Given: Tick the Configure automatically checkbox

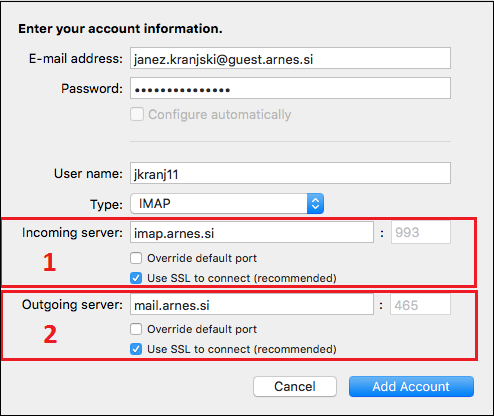Looking at the screenshot, I should pyautogui.click(x=137, y=114).
